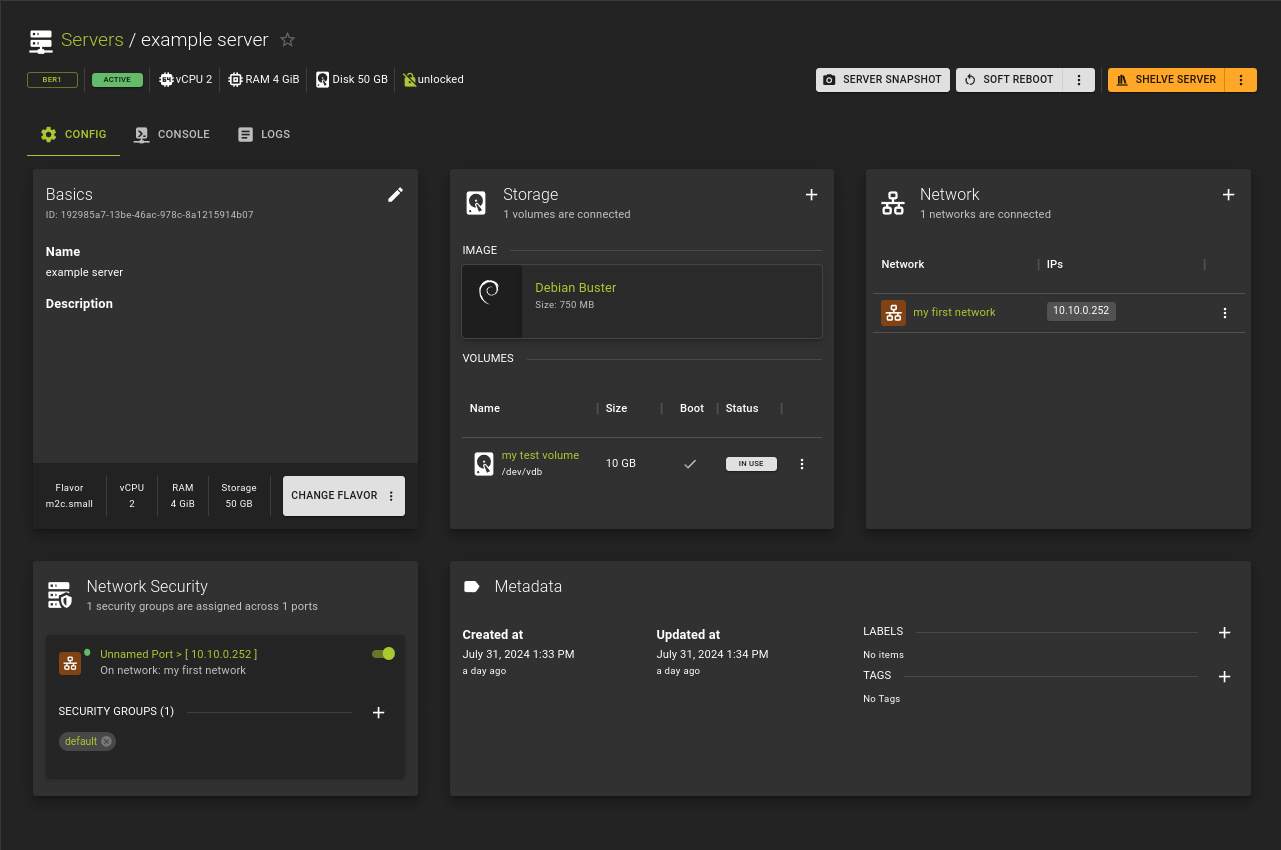Click the Size column header in volumes
This screenshot has width=1281, height=850.
point(616,408)
